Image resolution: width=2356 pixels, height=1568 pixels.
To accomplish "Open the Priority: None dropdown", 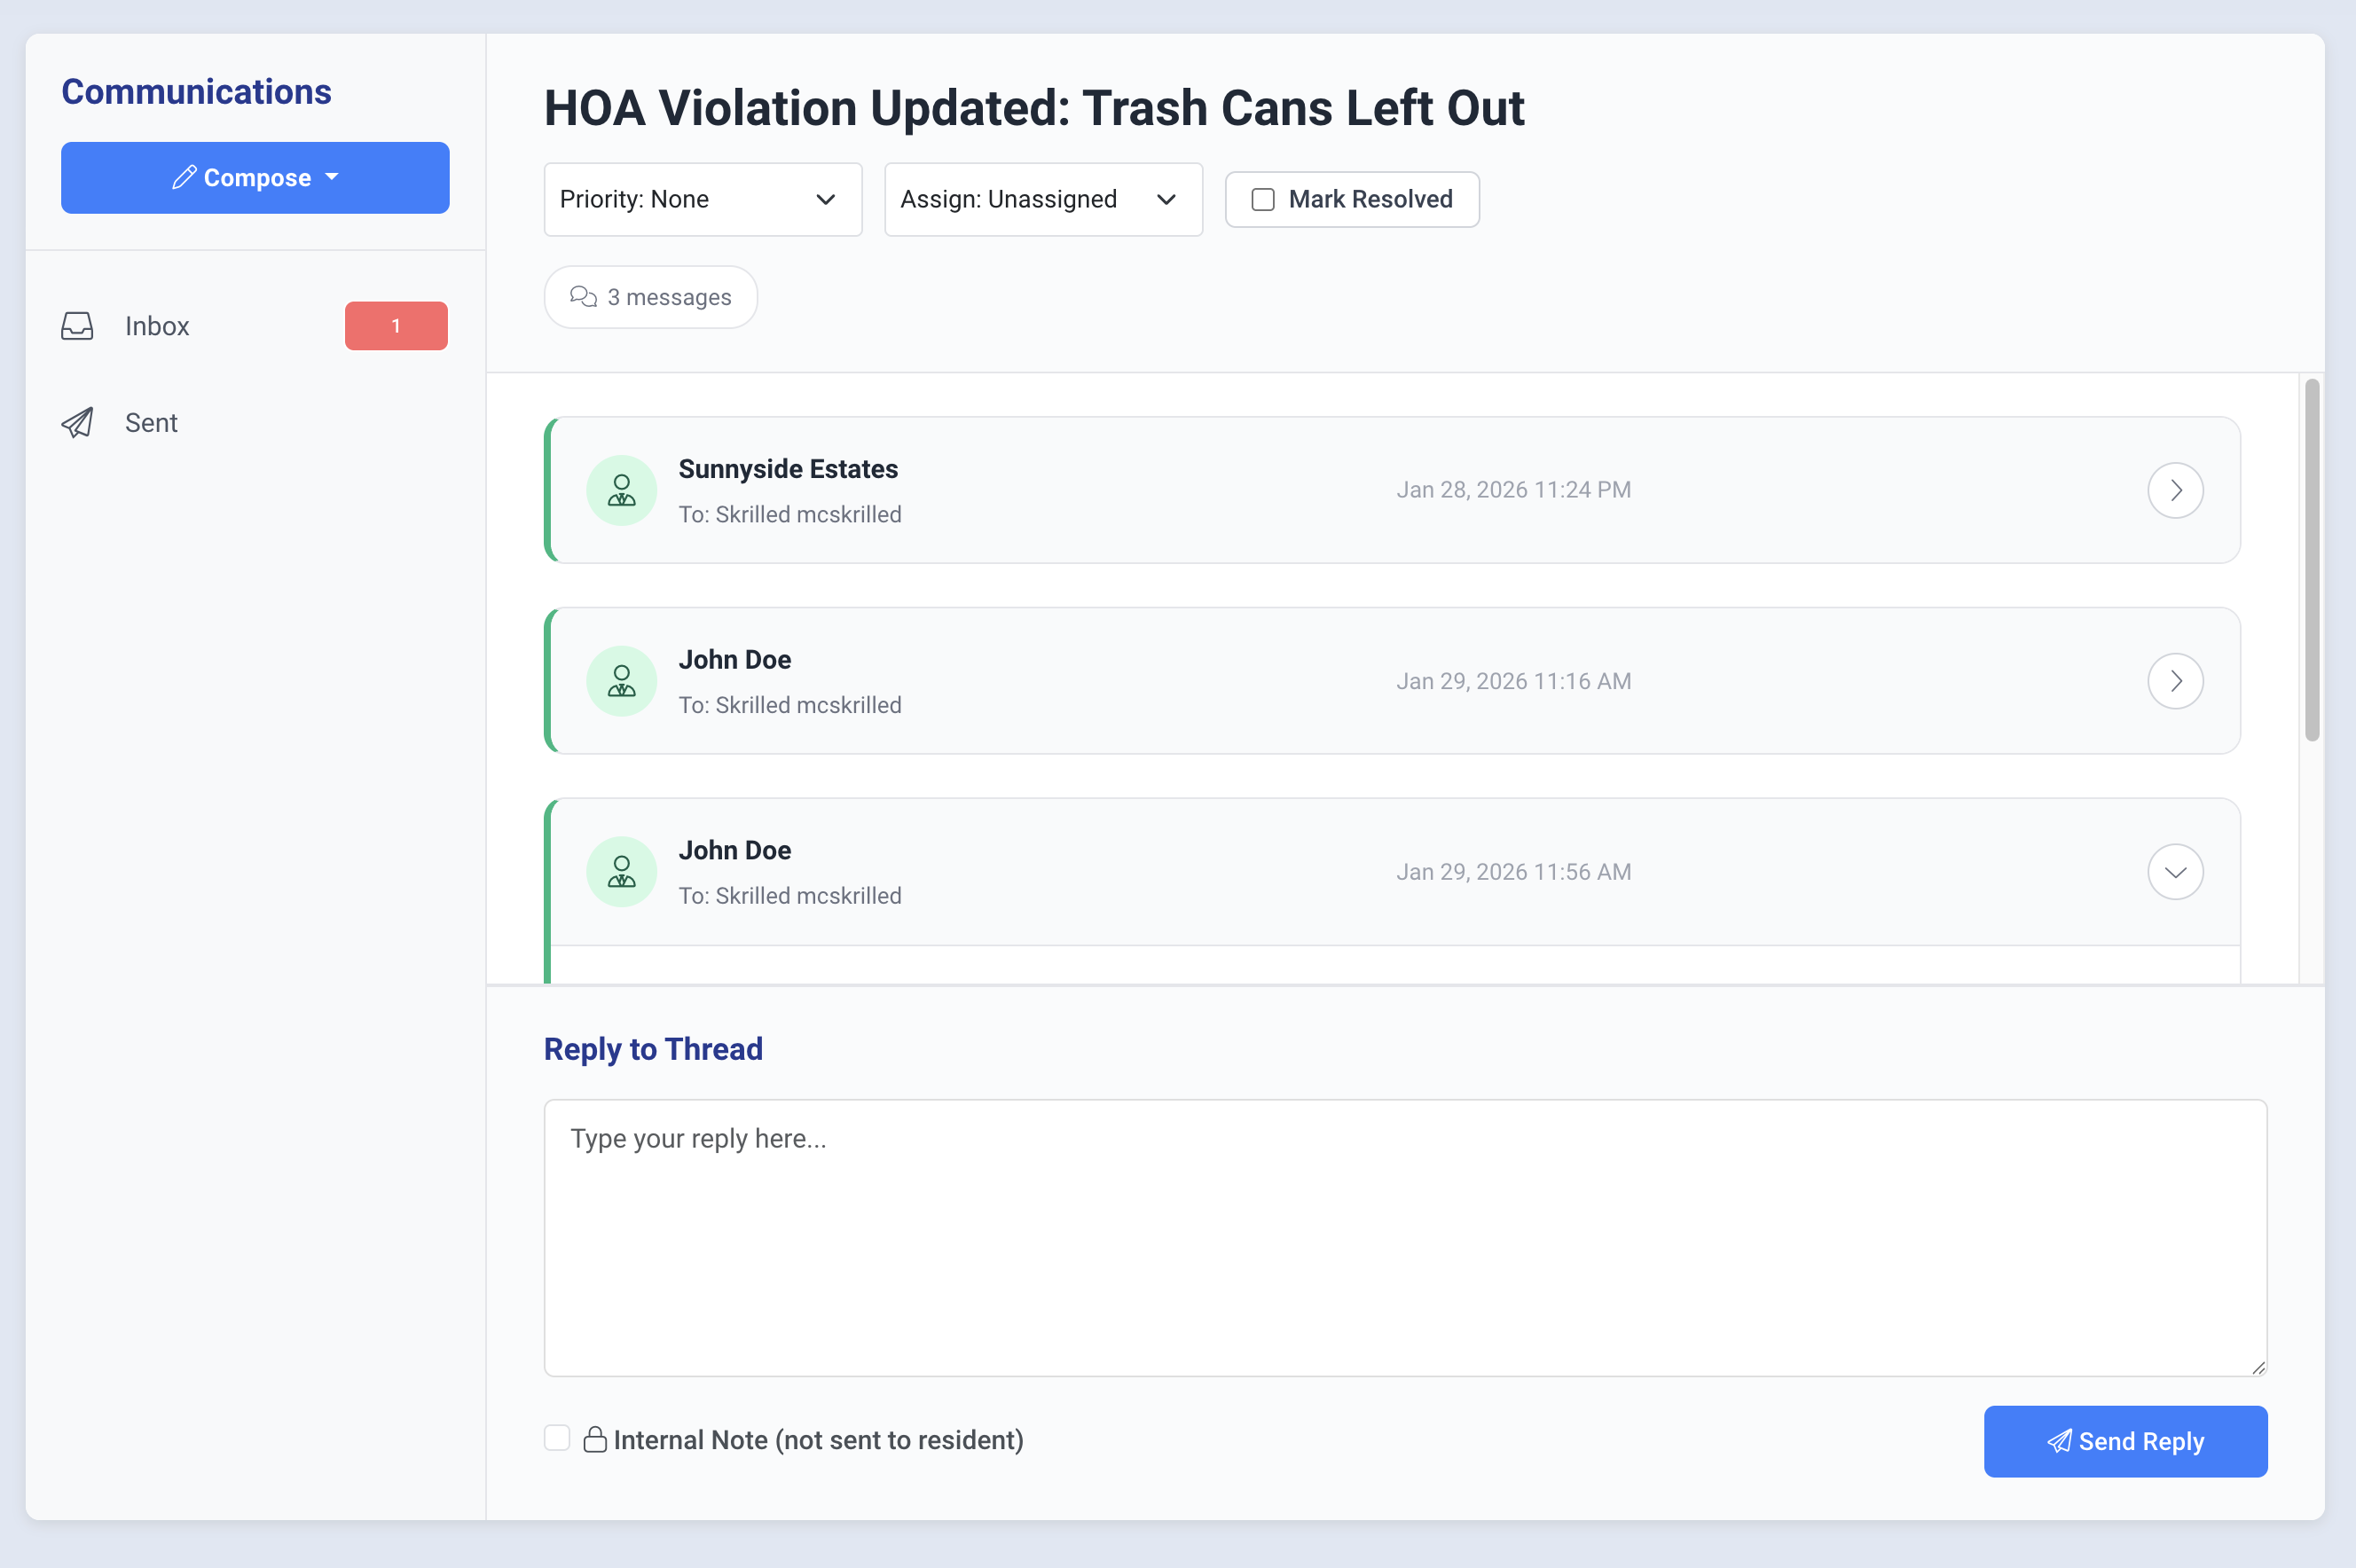I will click(x=702, y=200).
